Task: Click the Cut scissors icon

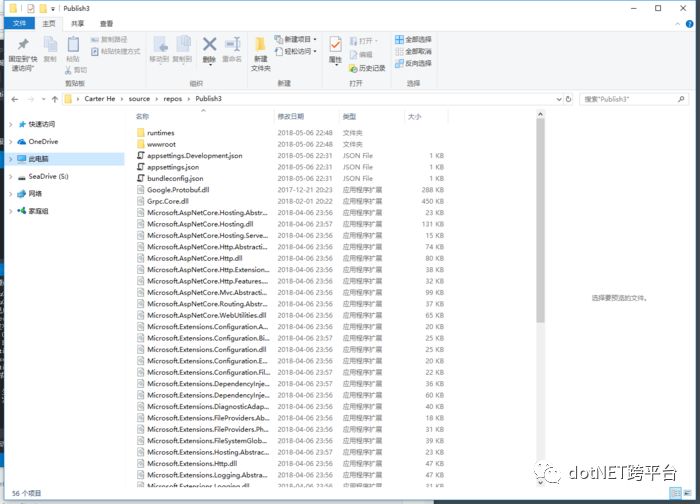Action: (68, 70)
